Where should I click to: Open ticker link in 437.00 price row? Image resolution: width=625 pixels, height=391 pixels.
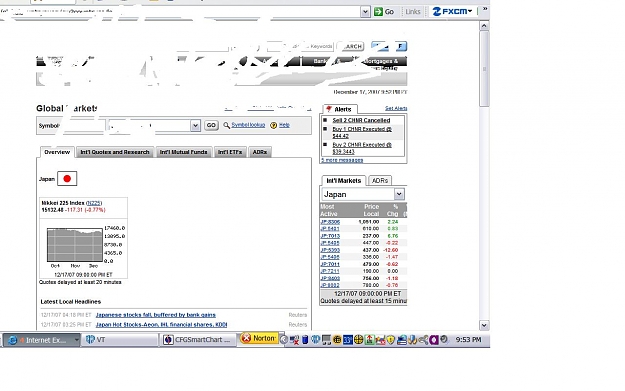[330, 250]
